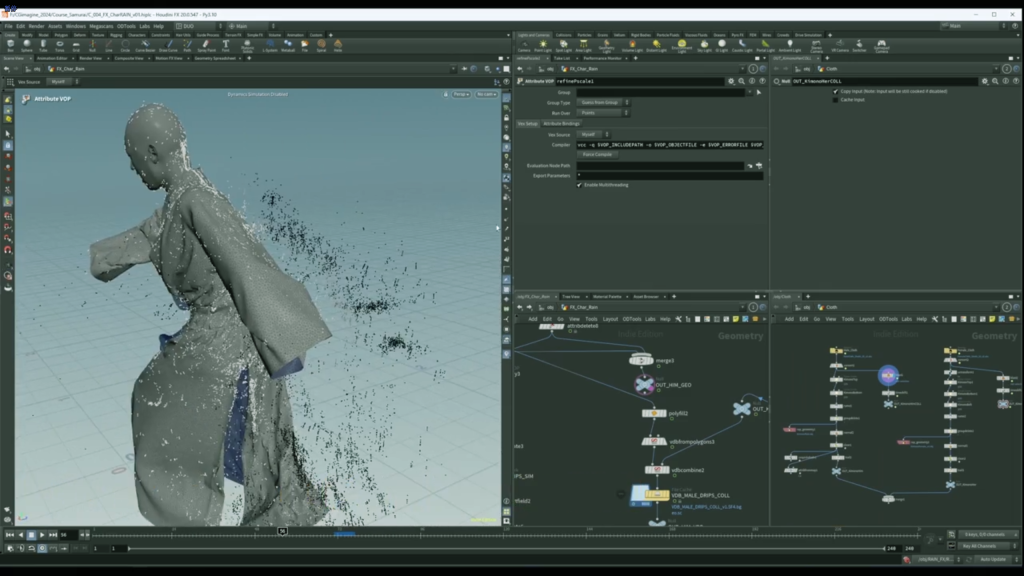The height and width of the screenshot is (576, 1024).
Task: Open the Render menu
Action: pos(37,26)
